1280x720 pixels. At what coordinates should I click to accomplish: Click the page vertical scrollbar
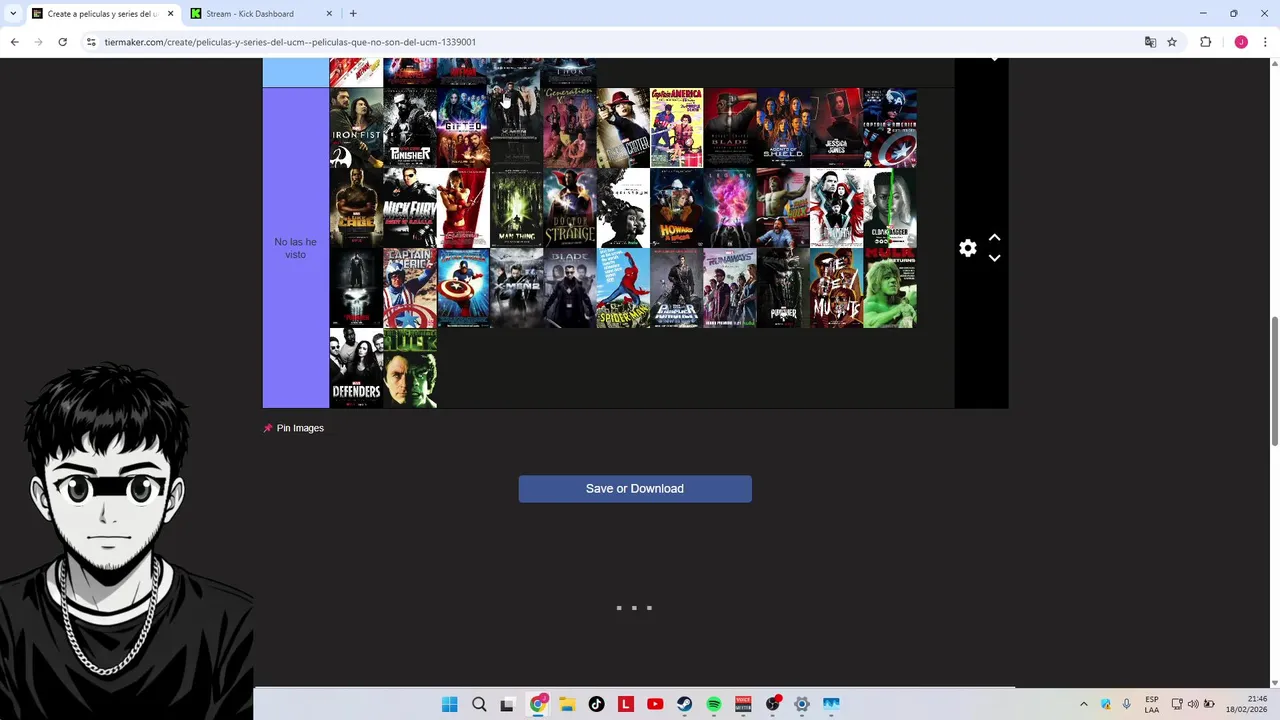click(1274, 380)
